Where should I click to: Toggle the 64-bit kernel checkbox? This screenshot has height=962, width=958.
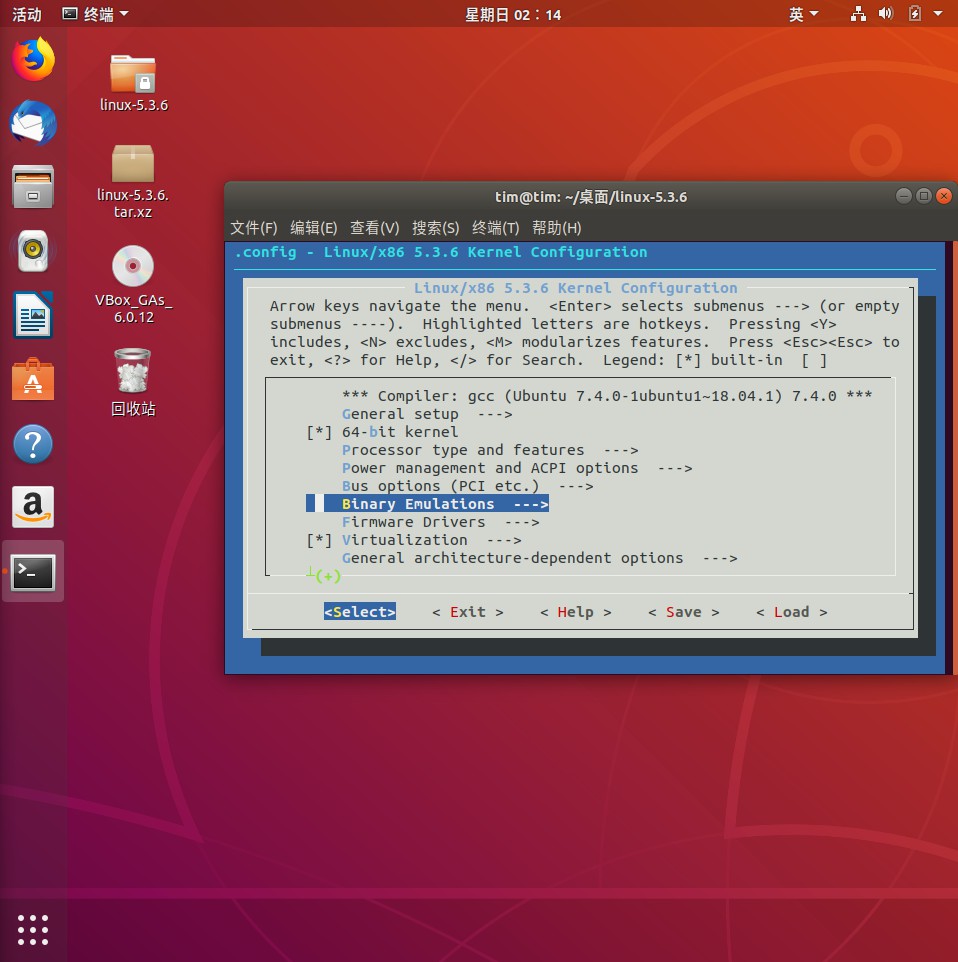pyautogui.click(x=319, y=432)
